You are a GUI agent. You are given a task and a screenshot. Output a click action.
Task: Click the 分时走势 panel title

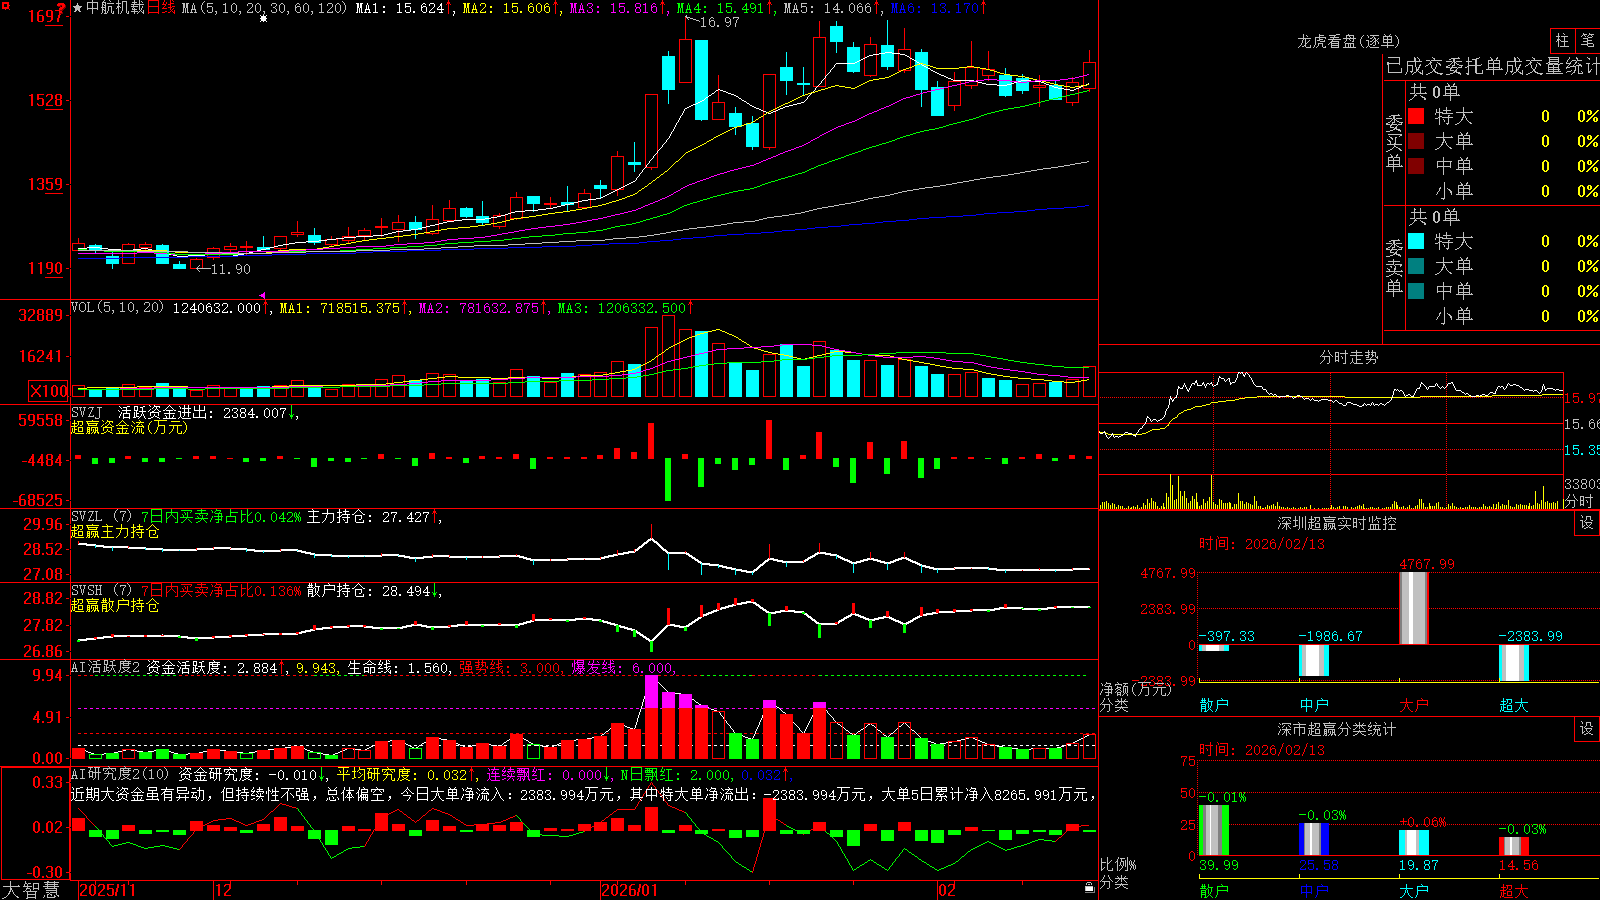[x=1348, y=357]
